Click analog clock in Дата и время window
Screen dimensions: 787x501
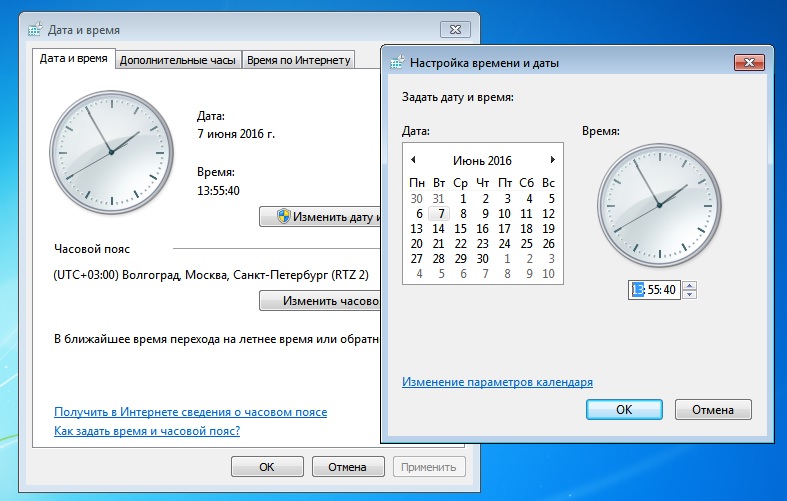(111, 152)
